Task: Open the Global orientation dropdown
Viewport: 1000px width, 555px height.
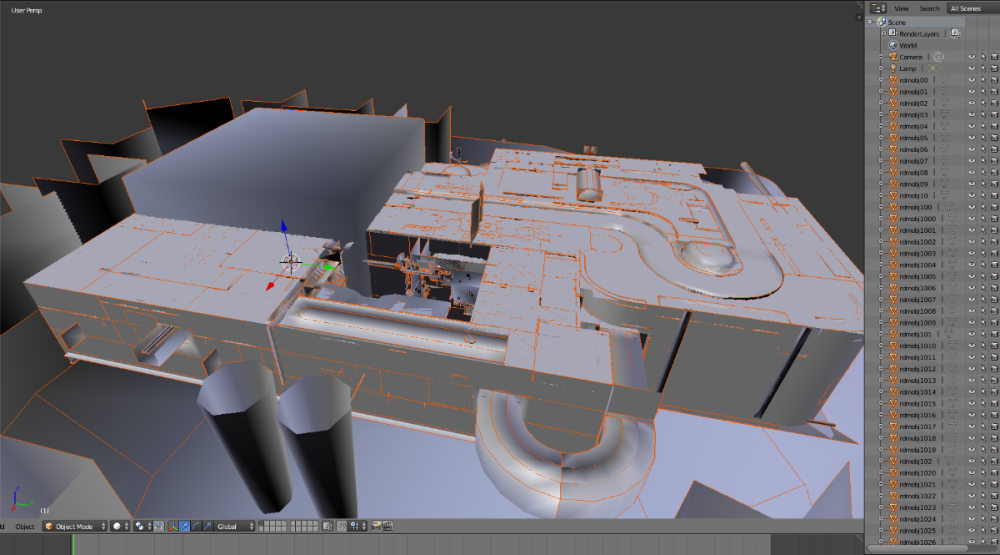Action: click(233, 526)
